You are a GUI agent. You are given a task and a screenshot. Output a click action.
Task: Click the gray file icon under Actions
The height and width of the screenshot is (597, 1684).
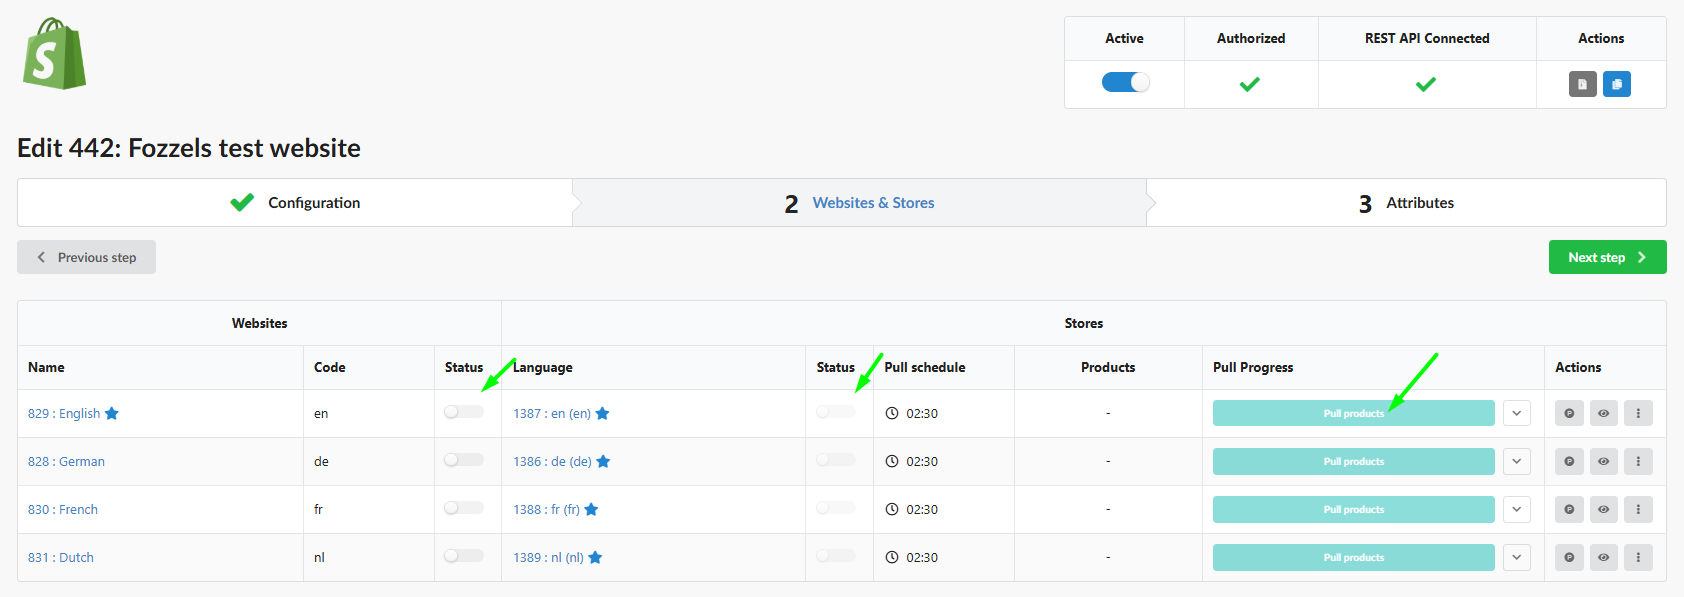pos(1582,84)
